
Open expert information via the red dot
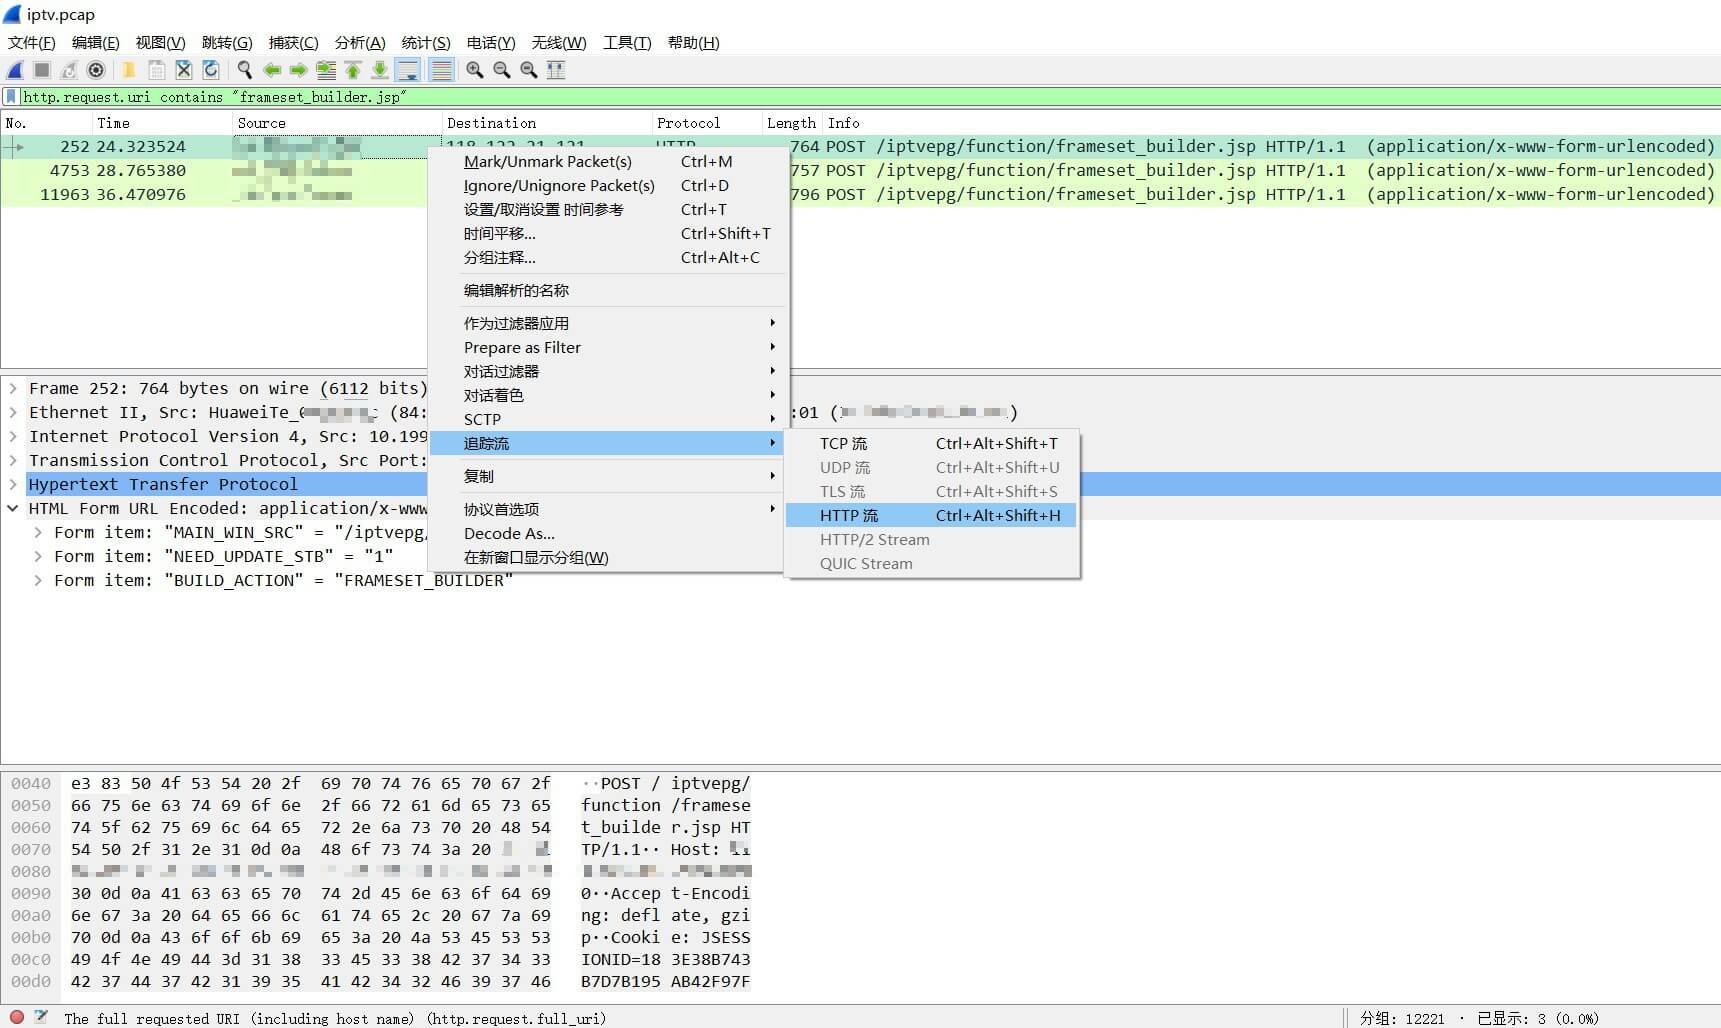click(13, 1018)
